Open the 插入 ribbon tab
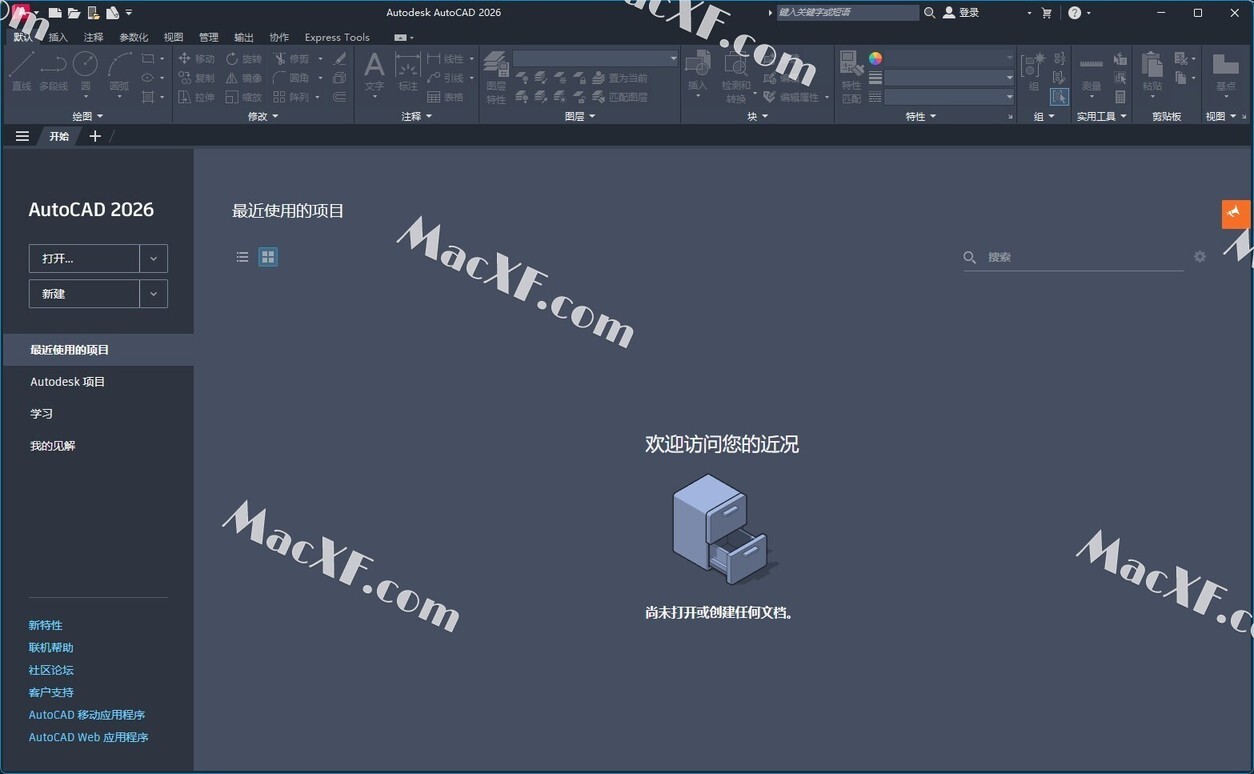This screenshot has height=774, width=1254. (59, 37)
